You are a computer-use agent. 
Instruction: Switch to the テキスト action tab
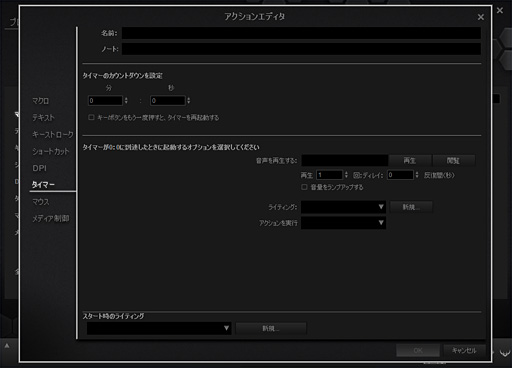pos(43,117)
